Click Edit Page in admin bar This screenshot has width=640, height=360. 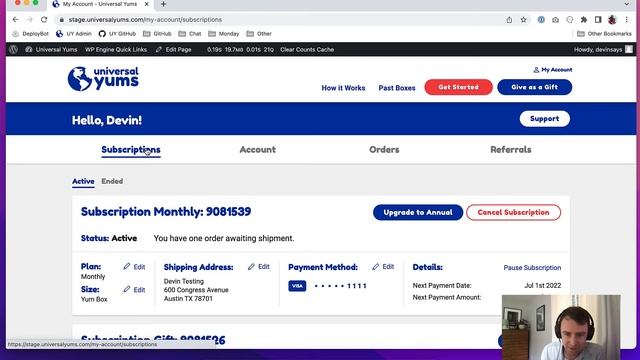tap(173, 49)
